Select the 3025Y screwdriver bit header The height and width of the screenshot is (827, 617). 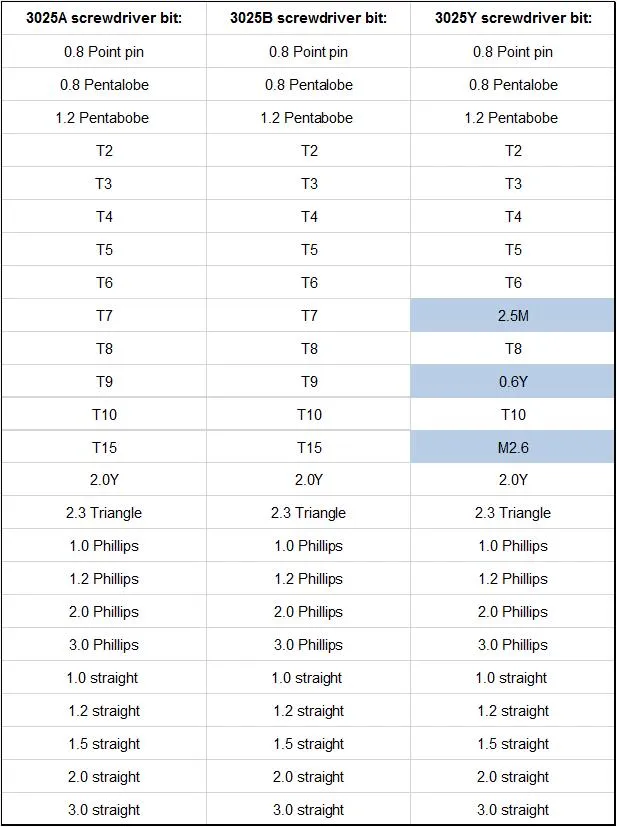tap(513, 18)
